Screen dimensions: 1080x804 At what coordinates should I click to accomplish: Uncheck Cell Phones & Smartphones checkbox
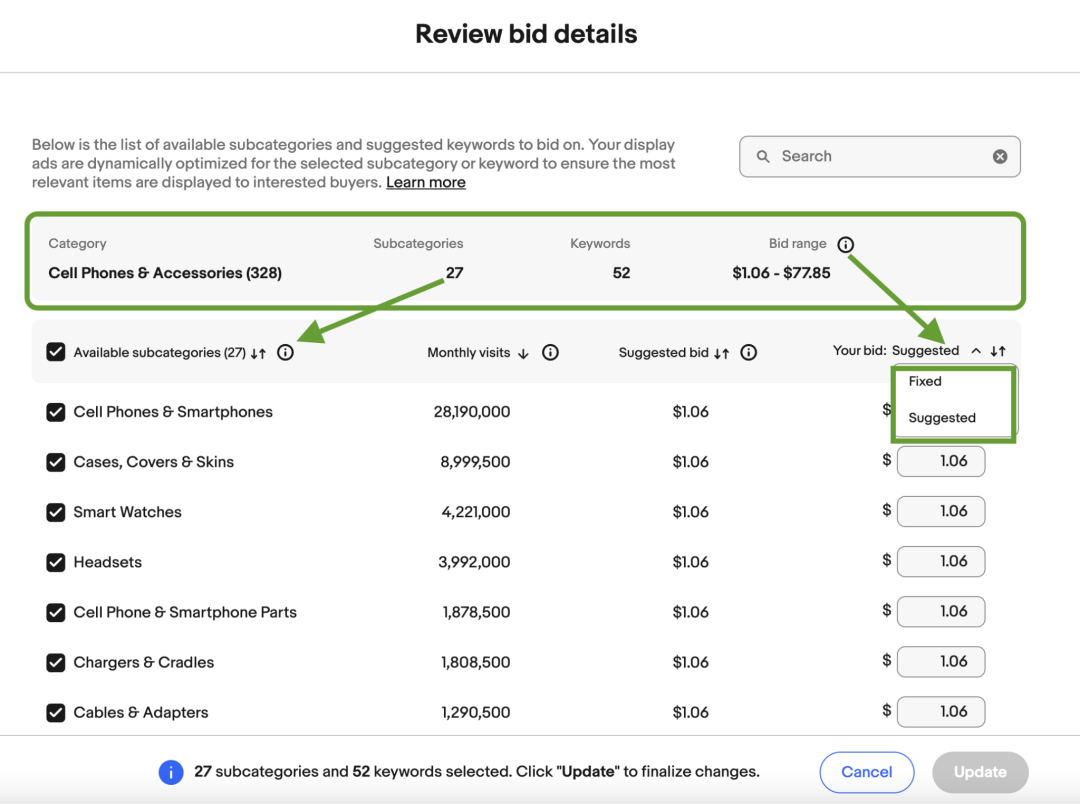[56, 412]
